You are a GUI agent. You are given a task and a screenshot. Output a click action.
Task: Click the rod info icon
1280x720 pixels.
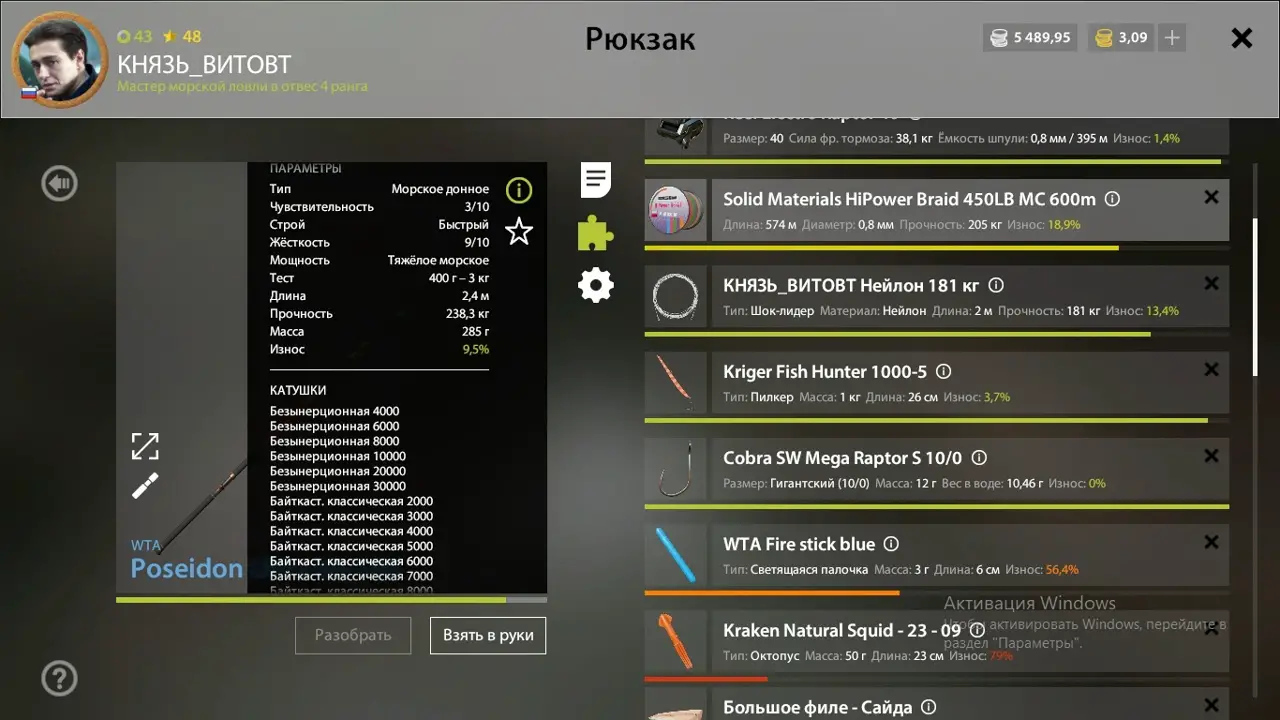tap(519, 190)
